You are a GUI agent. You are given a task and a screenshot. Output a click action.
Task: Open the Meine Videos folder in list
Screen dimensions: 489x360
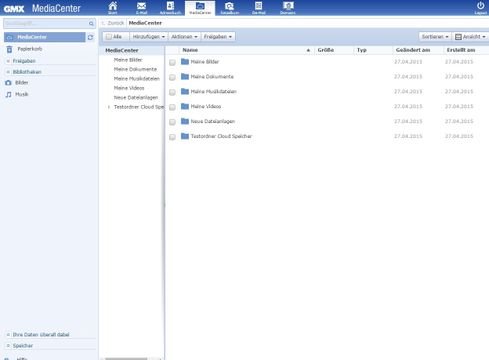coord(206,106)
